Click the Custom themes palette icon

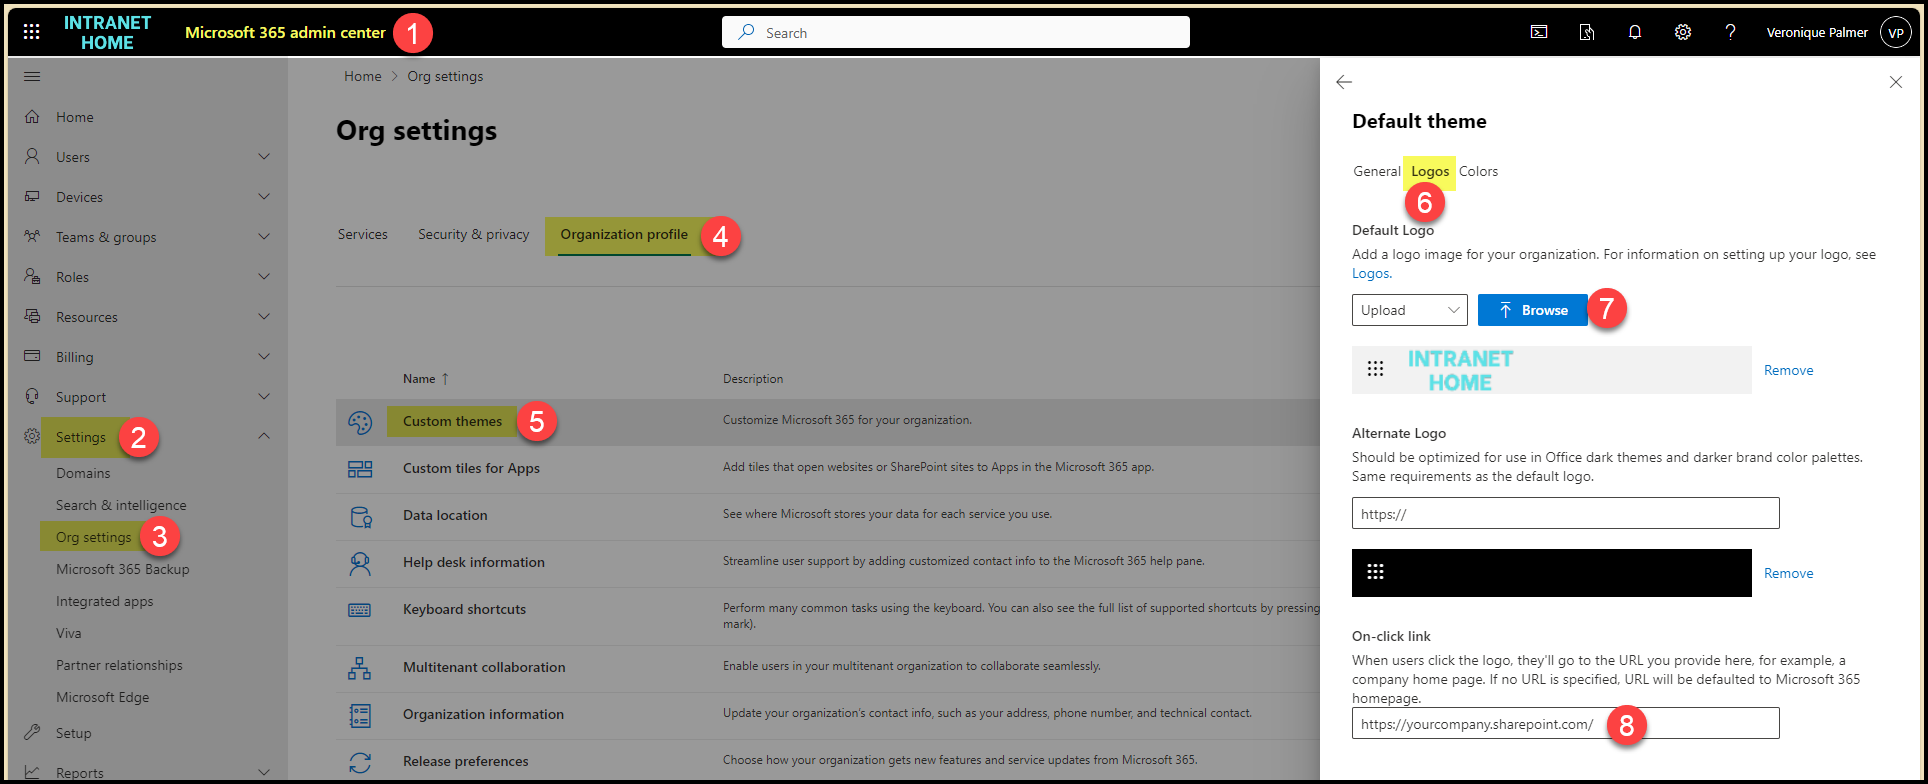[x=360, y=422]
